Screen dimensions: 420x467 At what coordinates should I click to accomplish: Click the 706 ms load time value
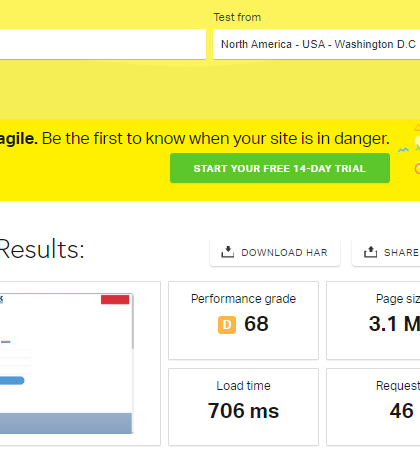click(x=243, y=411)
